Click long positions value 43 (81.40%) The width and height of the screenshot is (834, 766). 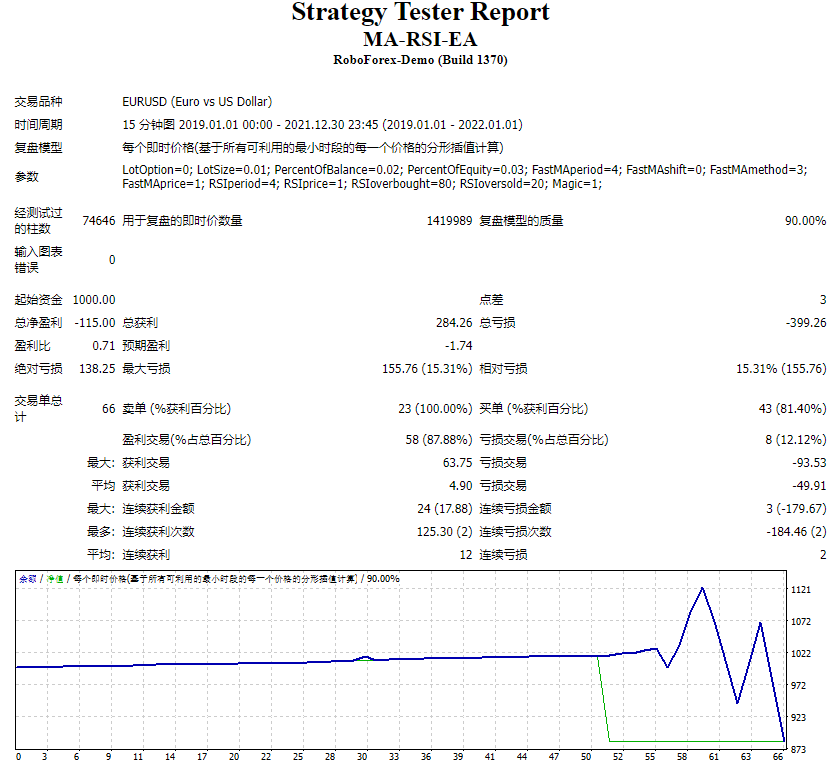click(x=793, y=409)
